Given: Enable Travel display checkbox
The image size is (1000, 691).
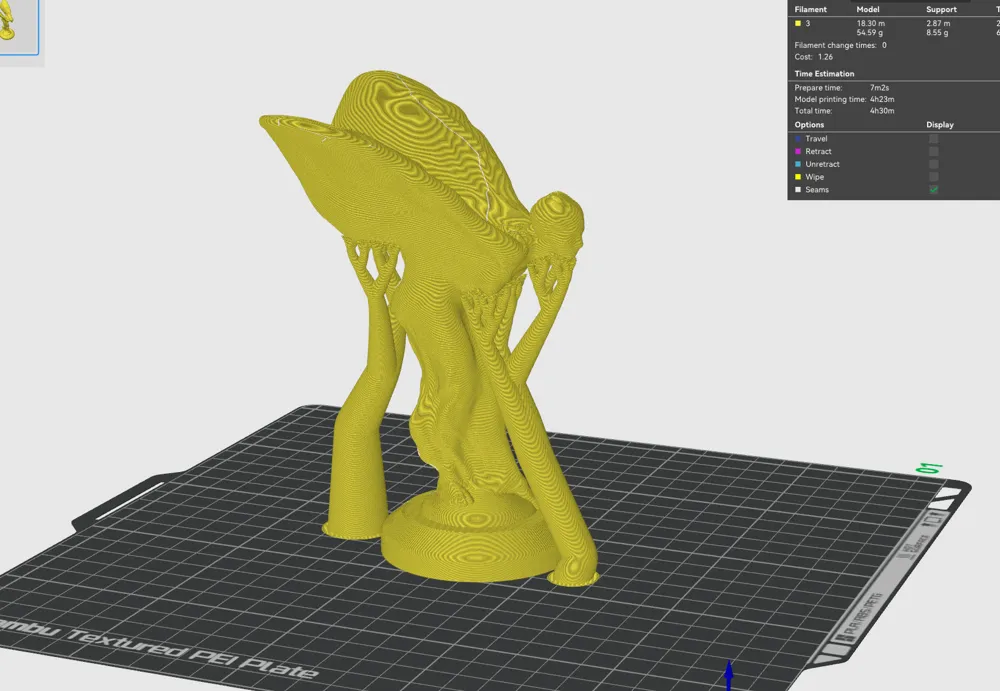Looking at the screenshot, I should click(934, 138).
